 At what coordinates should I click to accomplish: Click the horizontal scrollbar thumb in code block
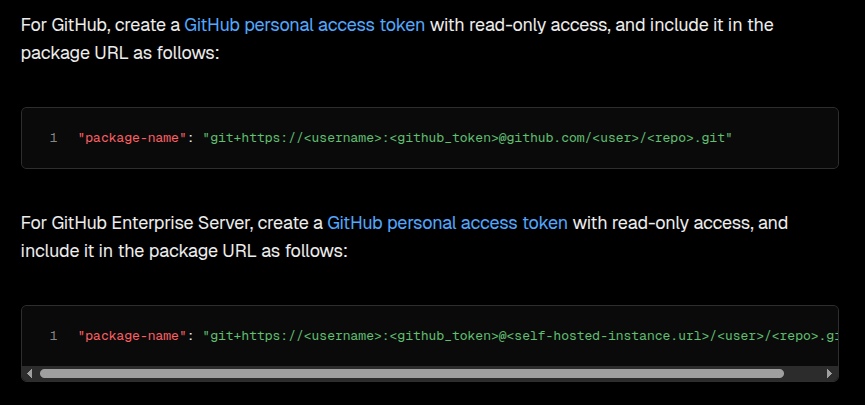[412, 374]
